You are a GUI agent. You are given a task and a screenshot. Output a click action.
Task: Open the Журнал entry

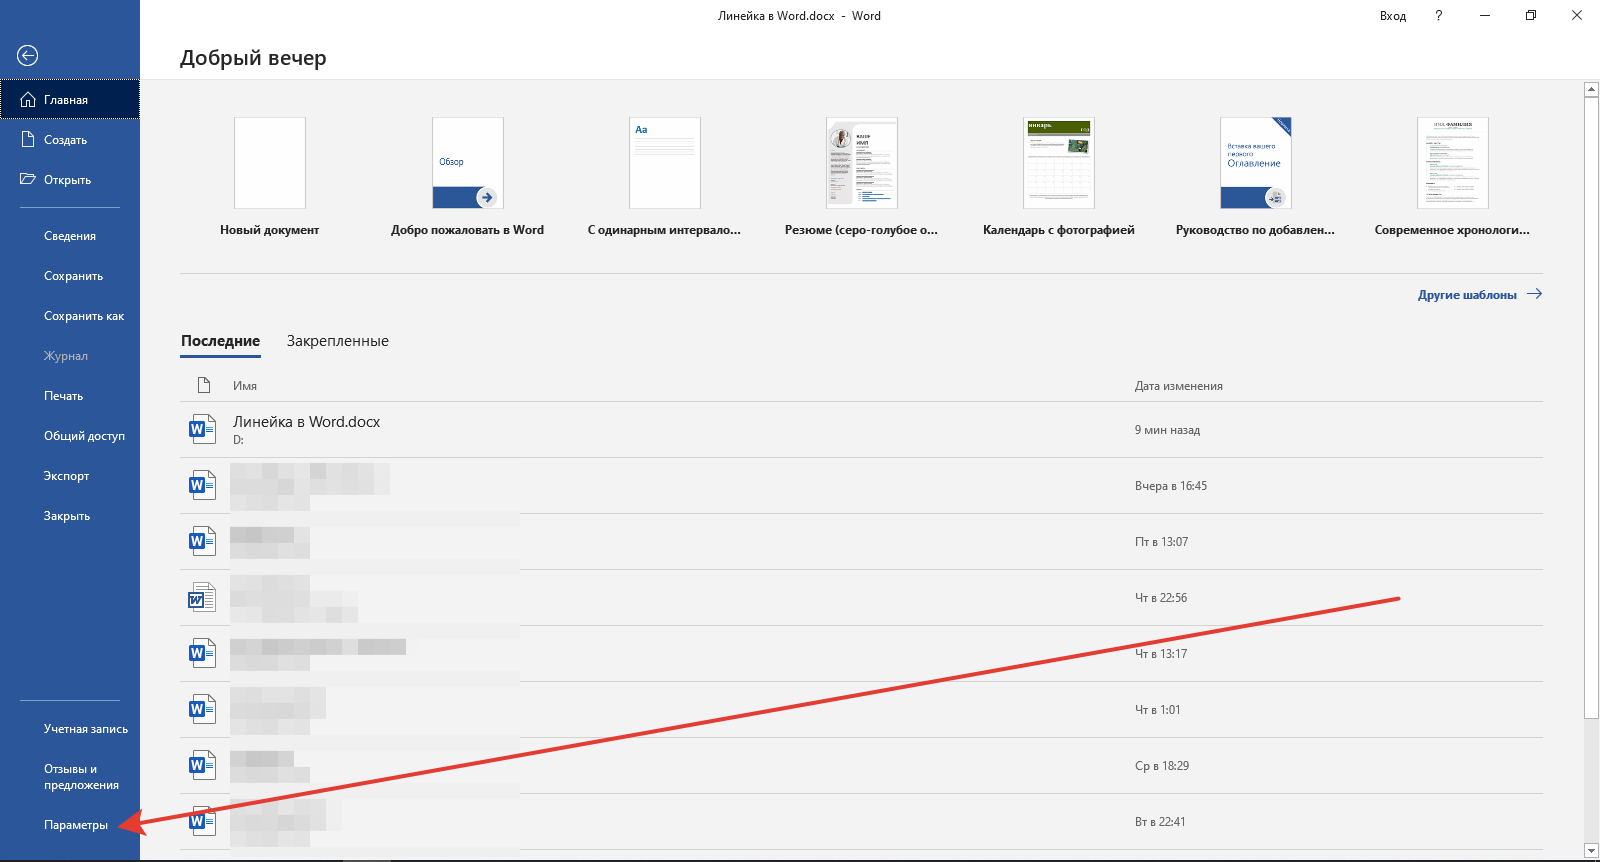click(x=70, y=356)
